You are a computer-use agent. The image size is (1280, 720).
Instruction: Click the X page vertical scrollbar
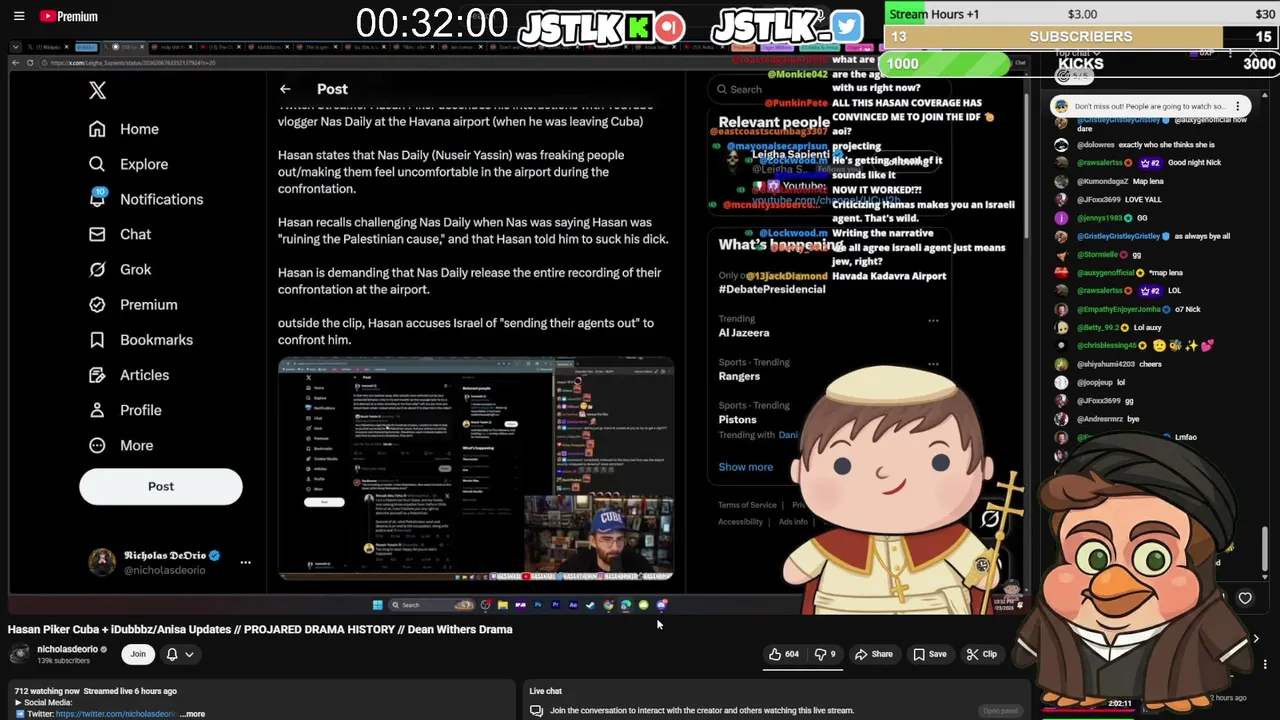(x=1026, y=167)
